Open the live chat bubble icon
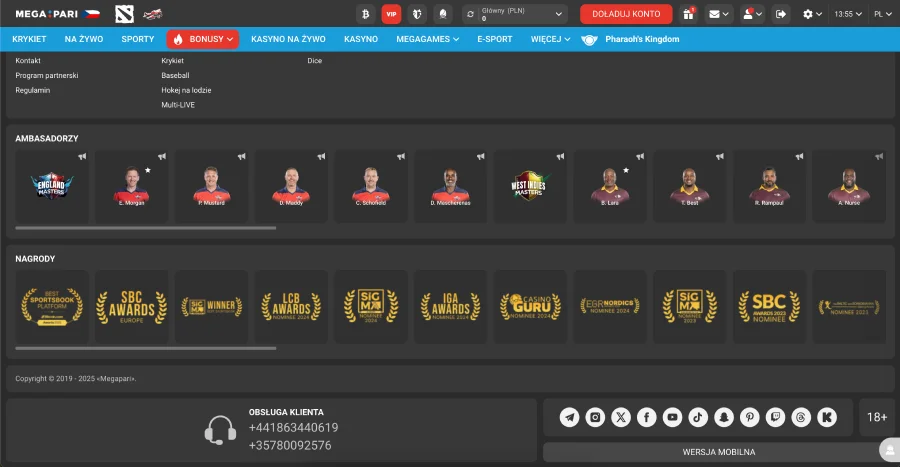 (890, 450)
